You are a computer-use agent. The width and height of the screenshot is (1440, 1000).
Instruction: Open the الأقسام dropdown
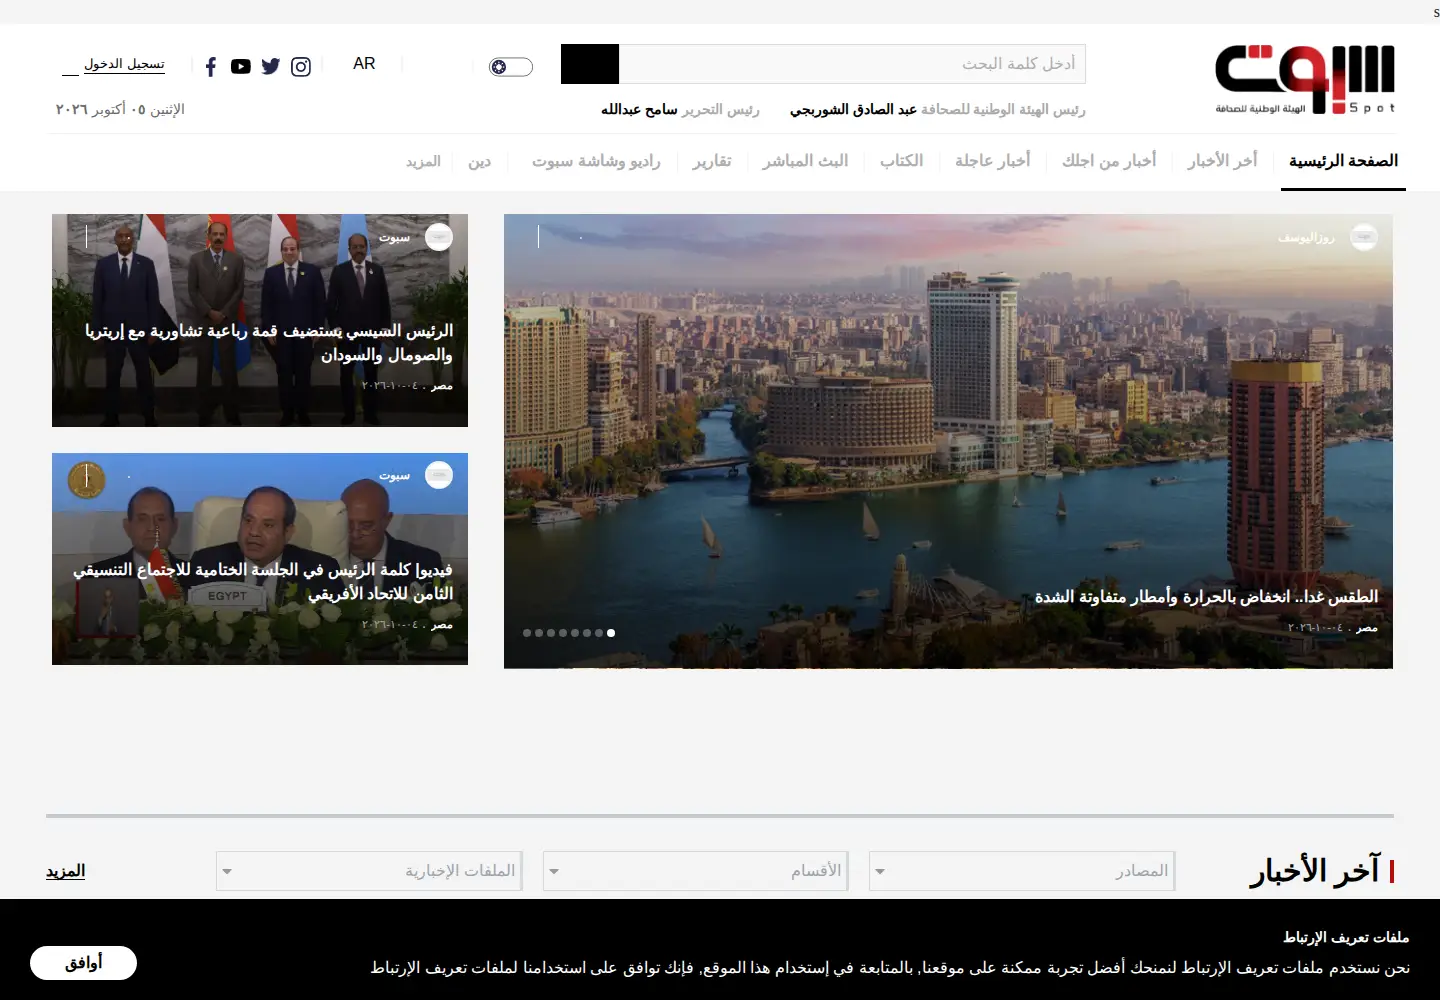696,871
